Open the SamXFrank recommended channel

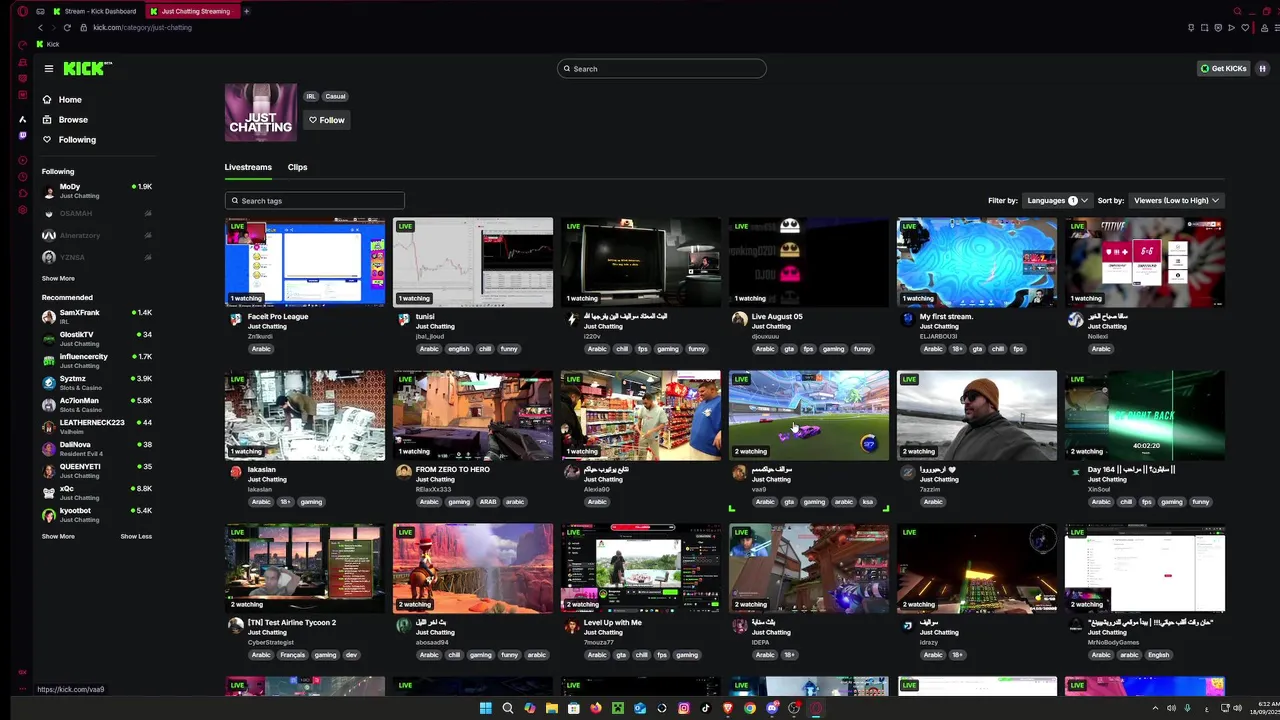point(97,317)
